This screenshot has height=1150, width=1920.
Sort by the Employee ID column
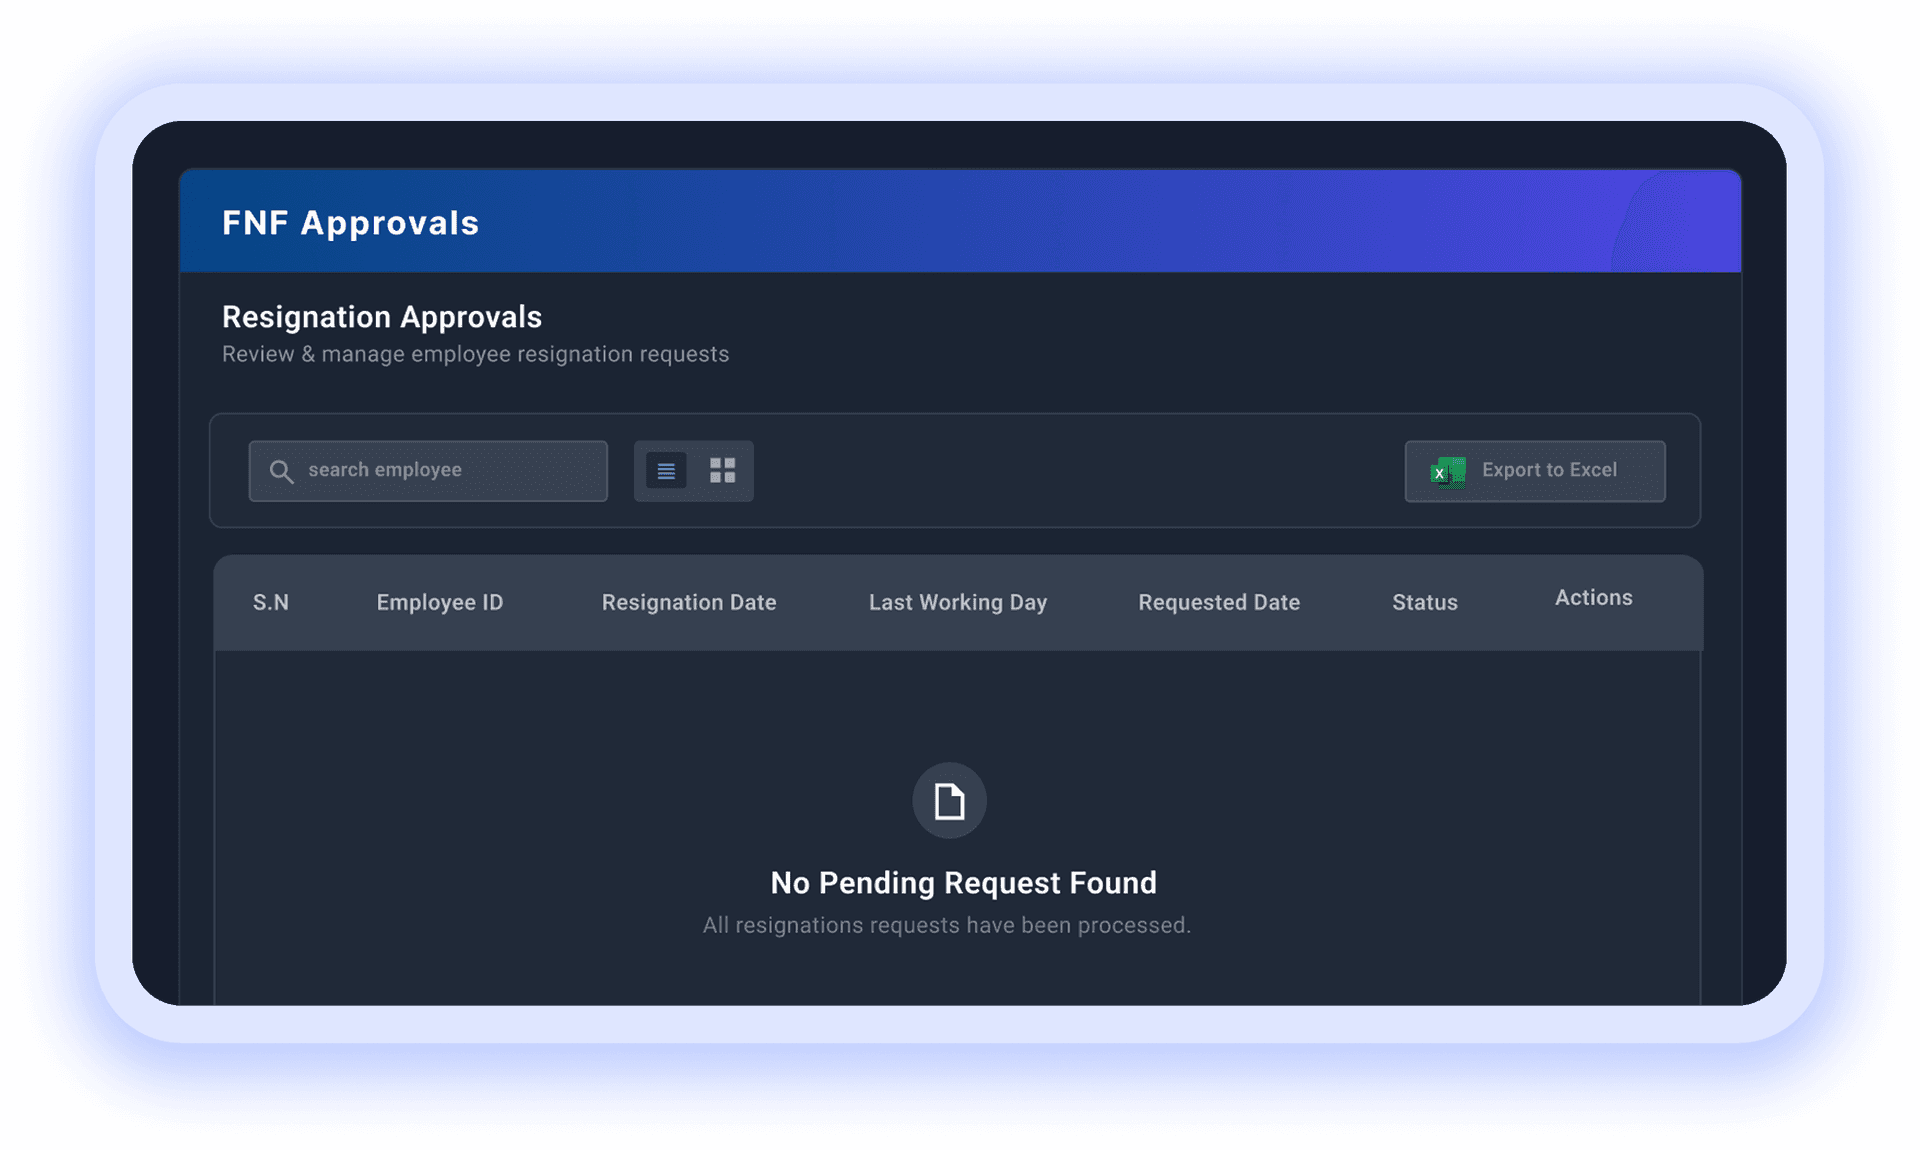(439, 602)
